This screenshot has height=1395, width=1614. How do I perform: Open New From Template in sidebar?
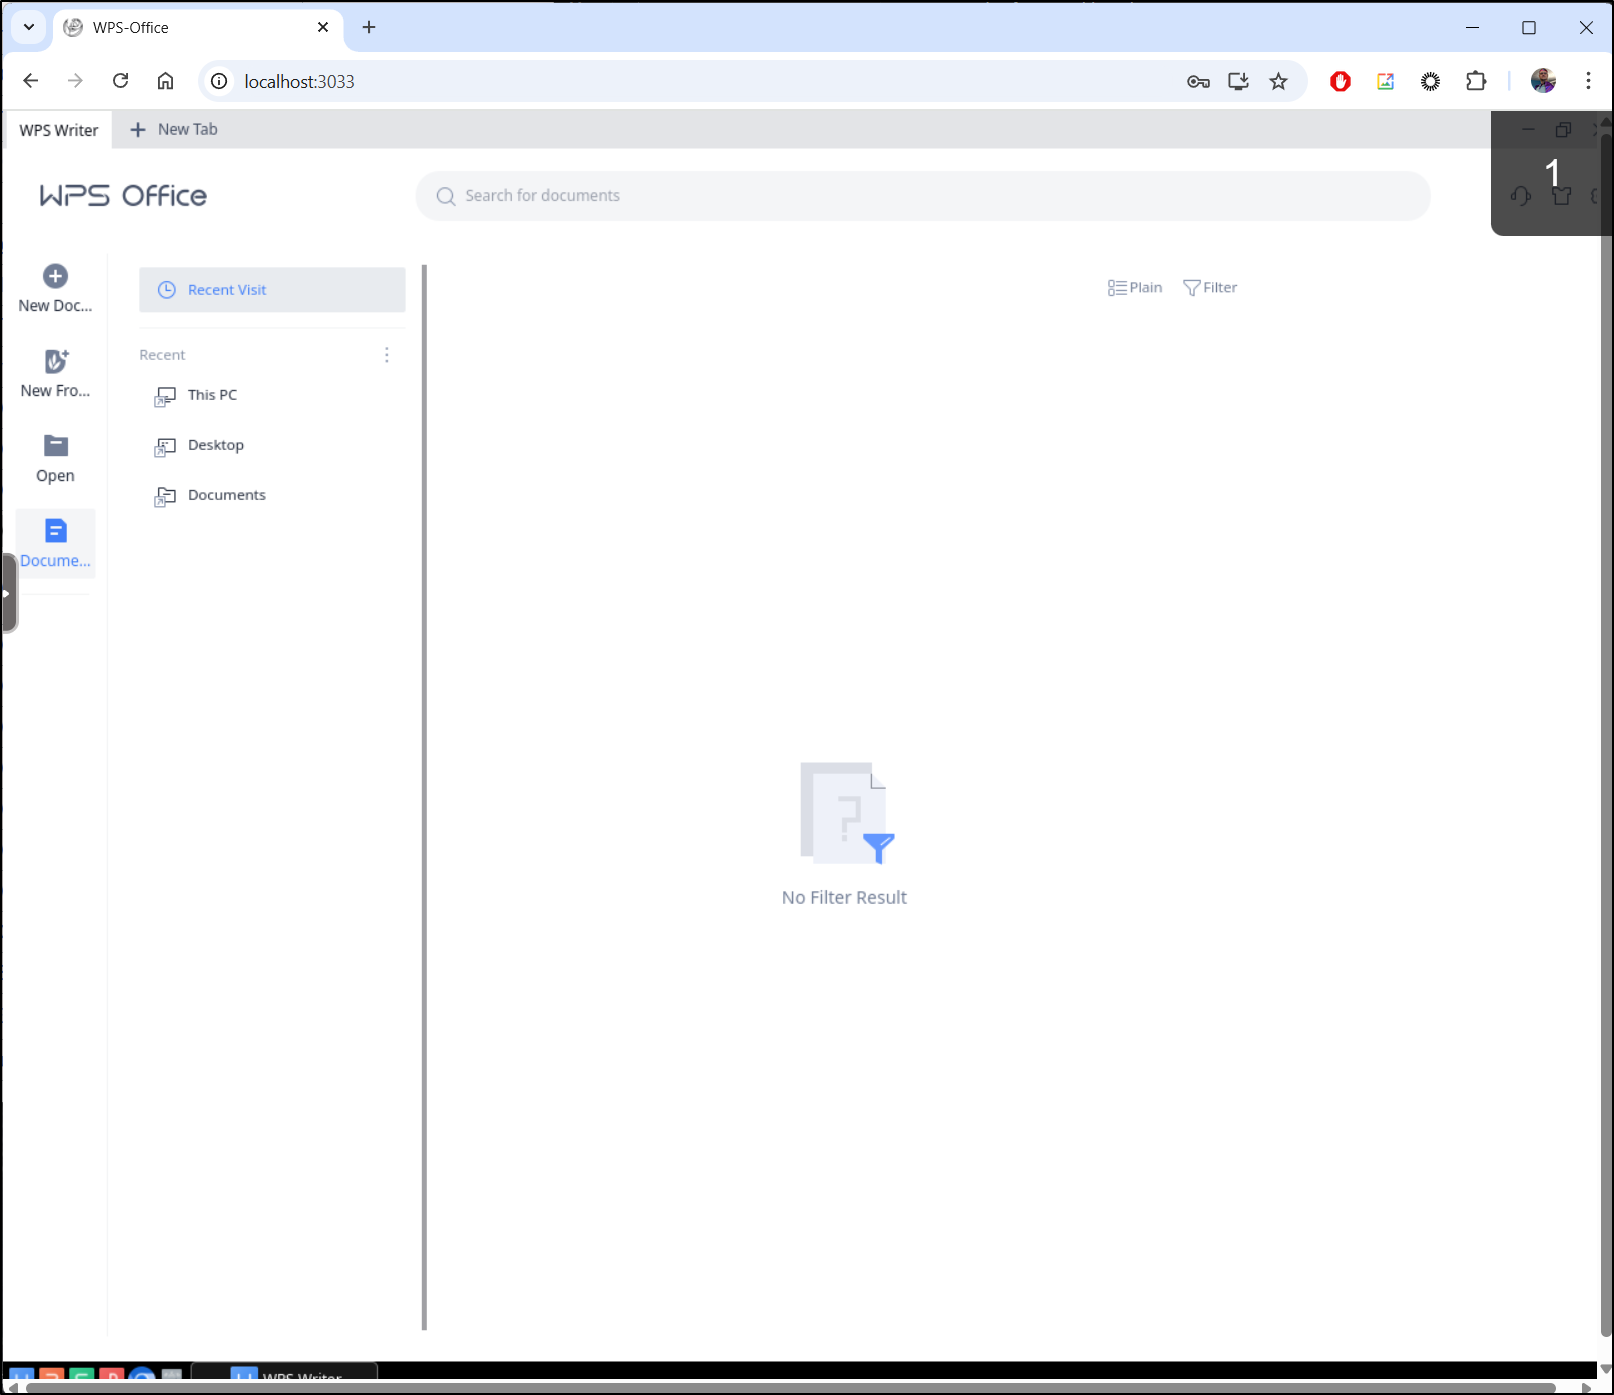coord(55,373)
